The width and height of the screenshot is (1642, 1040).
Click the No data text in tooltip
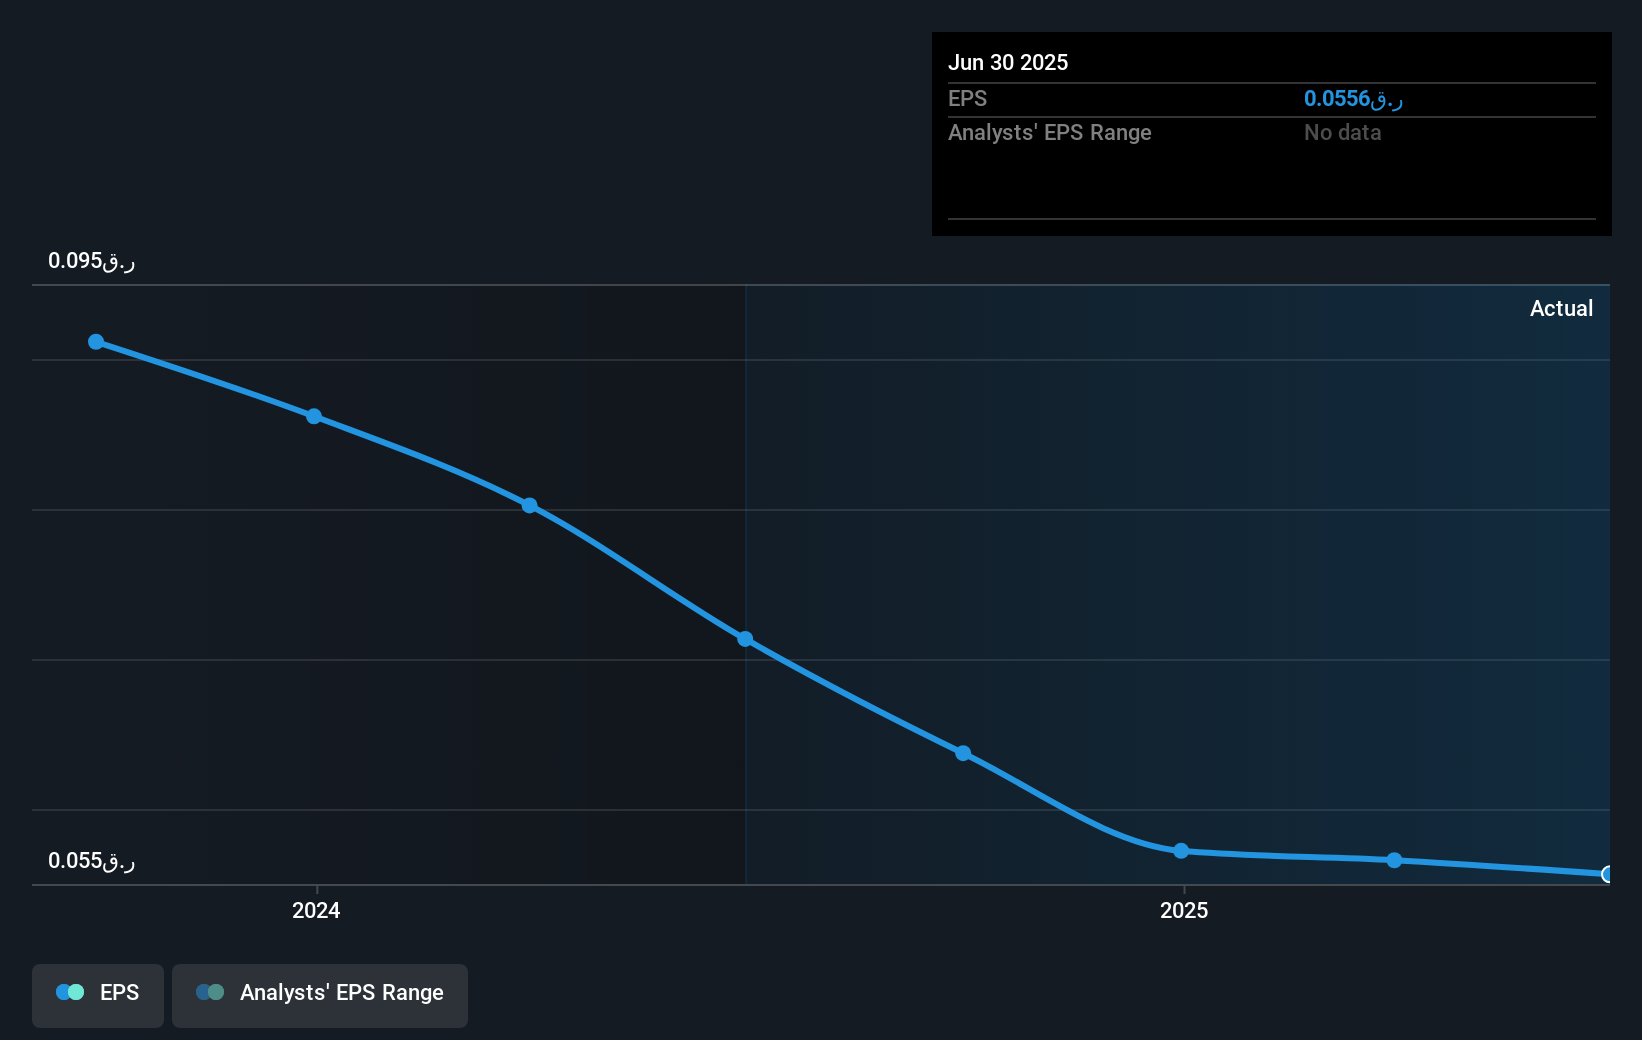coord(1343,132)
